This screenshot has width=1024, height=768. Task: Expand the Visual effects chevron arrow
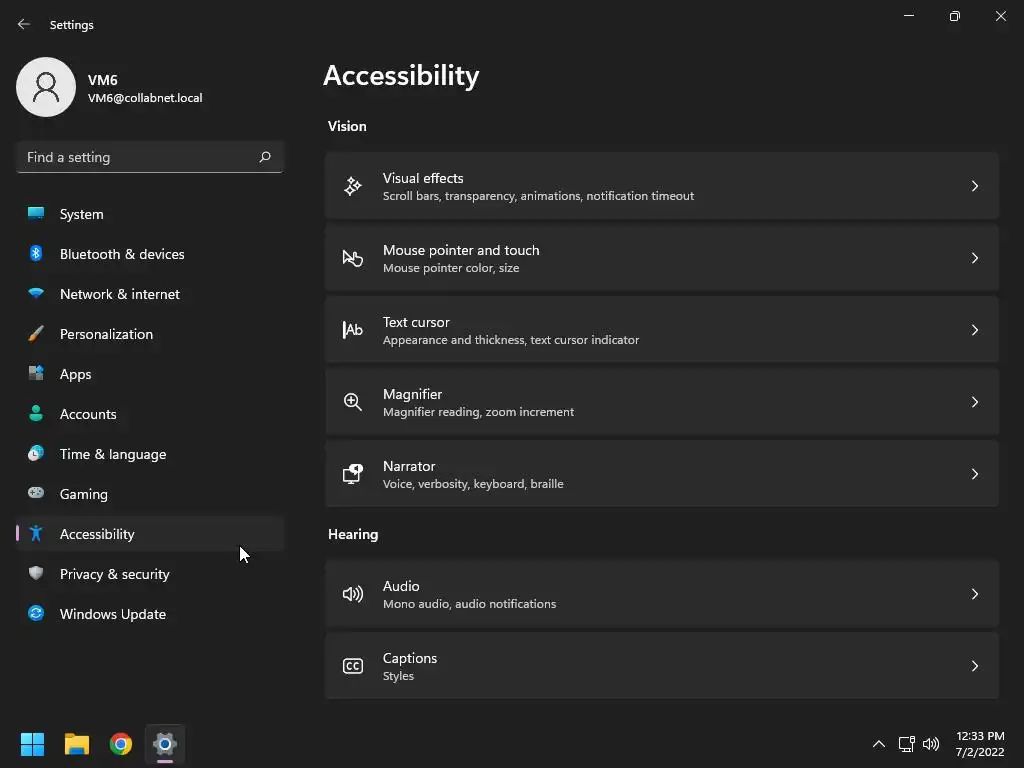click(975, 186)
